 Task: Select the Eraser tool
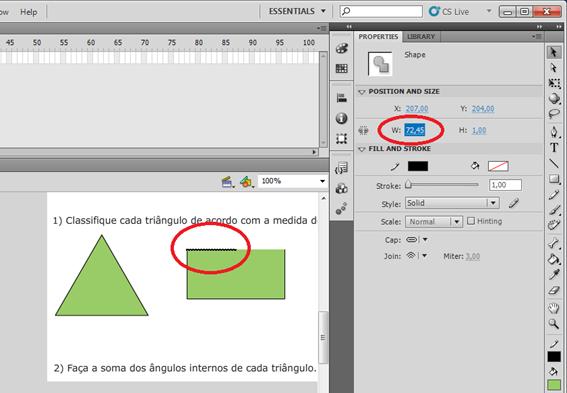point(554,290)
